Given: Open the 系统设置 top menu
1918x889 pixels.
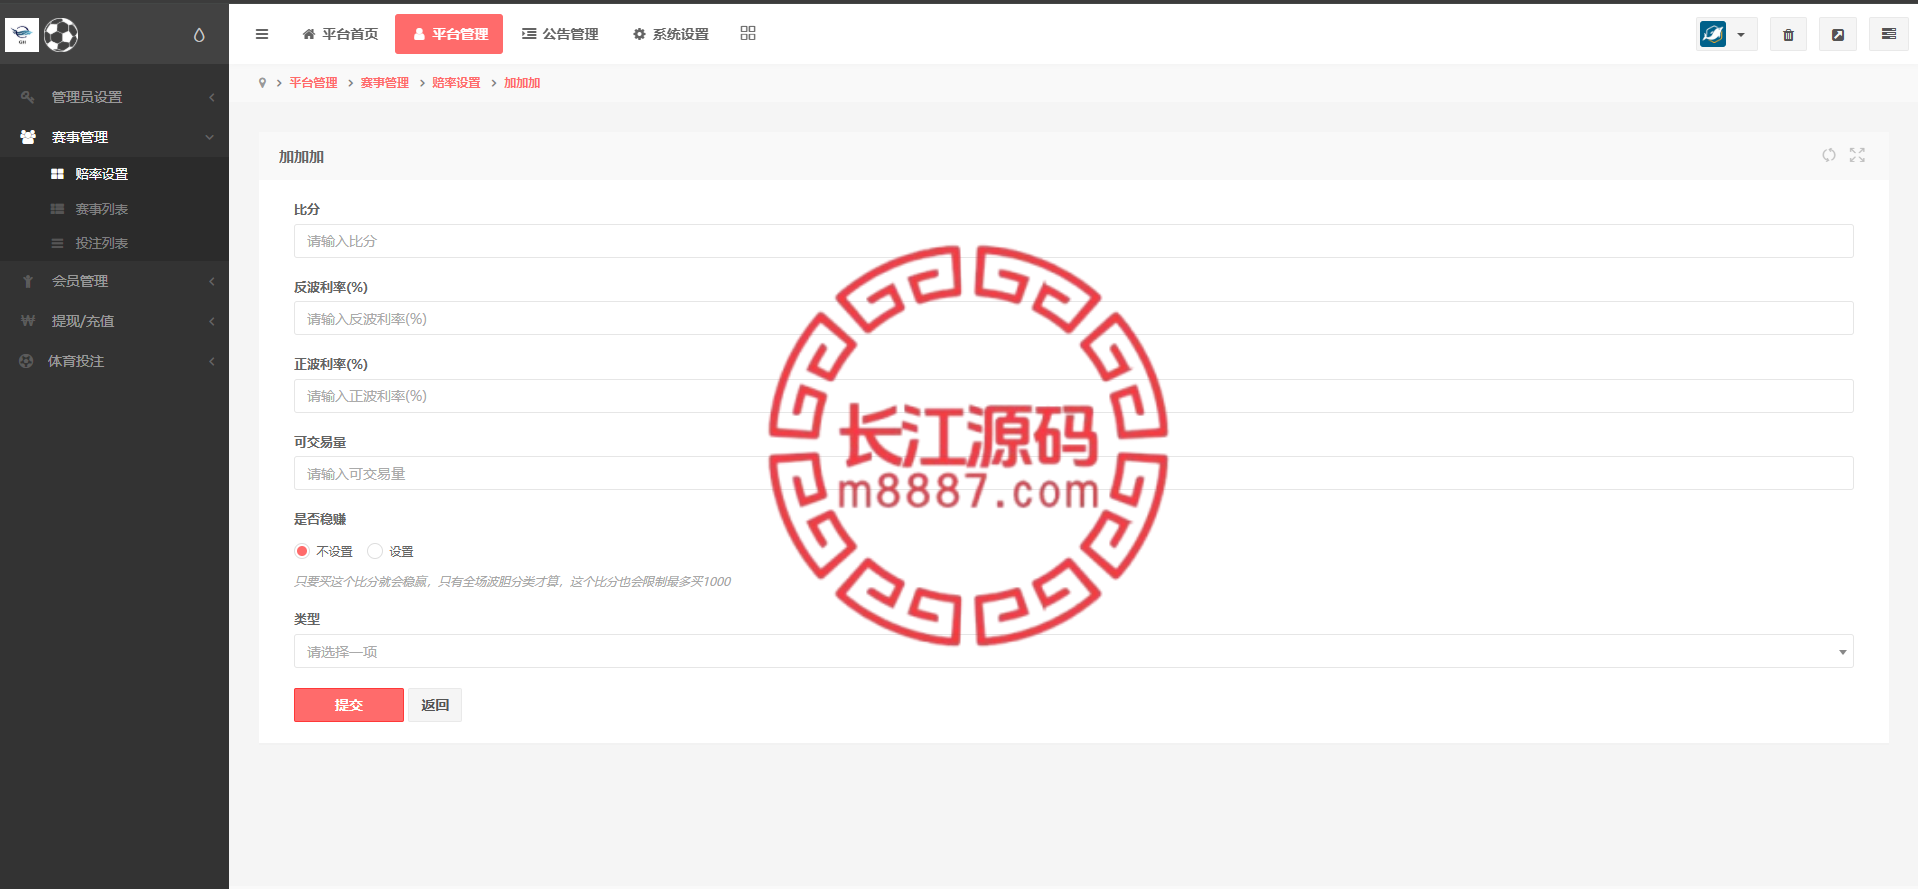Looking at the screenshot, I should [670, 34].
